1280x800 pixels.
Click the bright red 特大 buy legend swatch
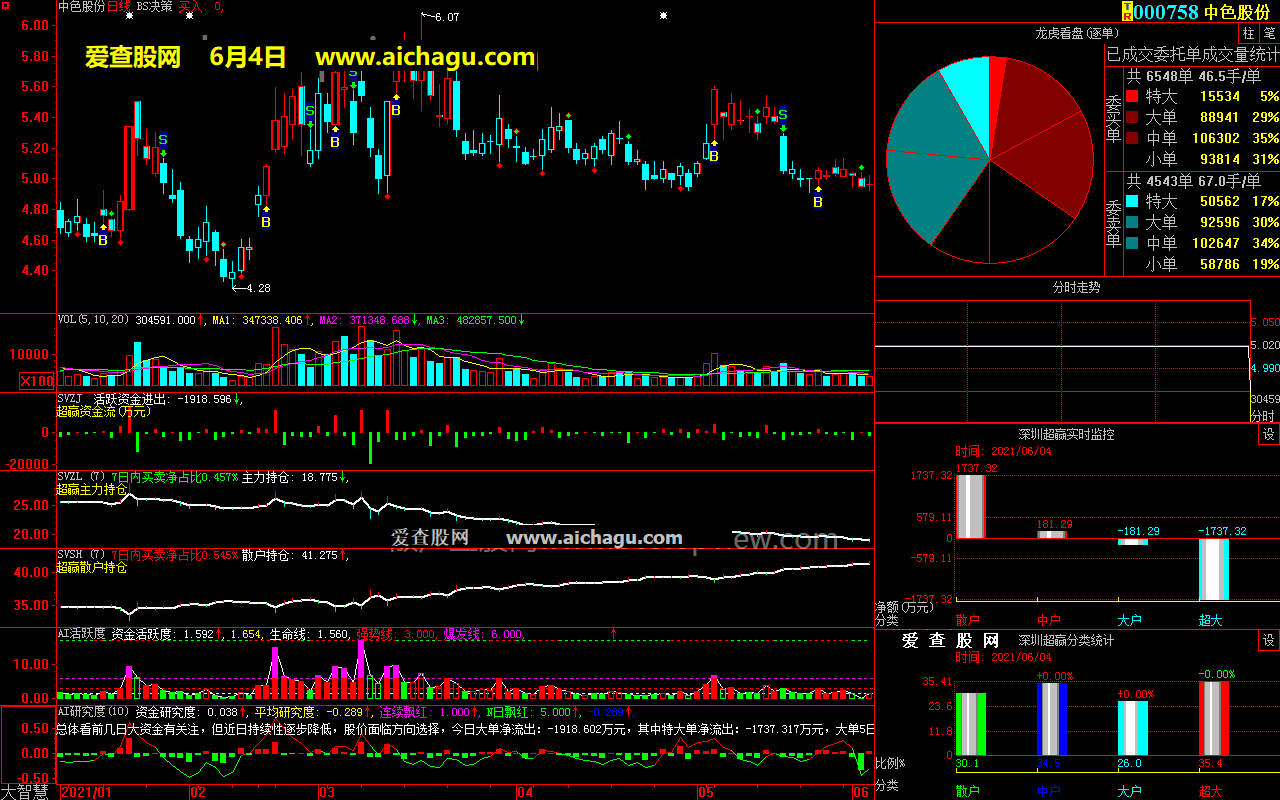point(1131,97)
